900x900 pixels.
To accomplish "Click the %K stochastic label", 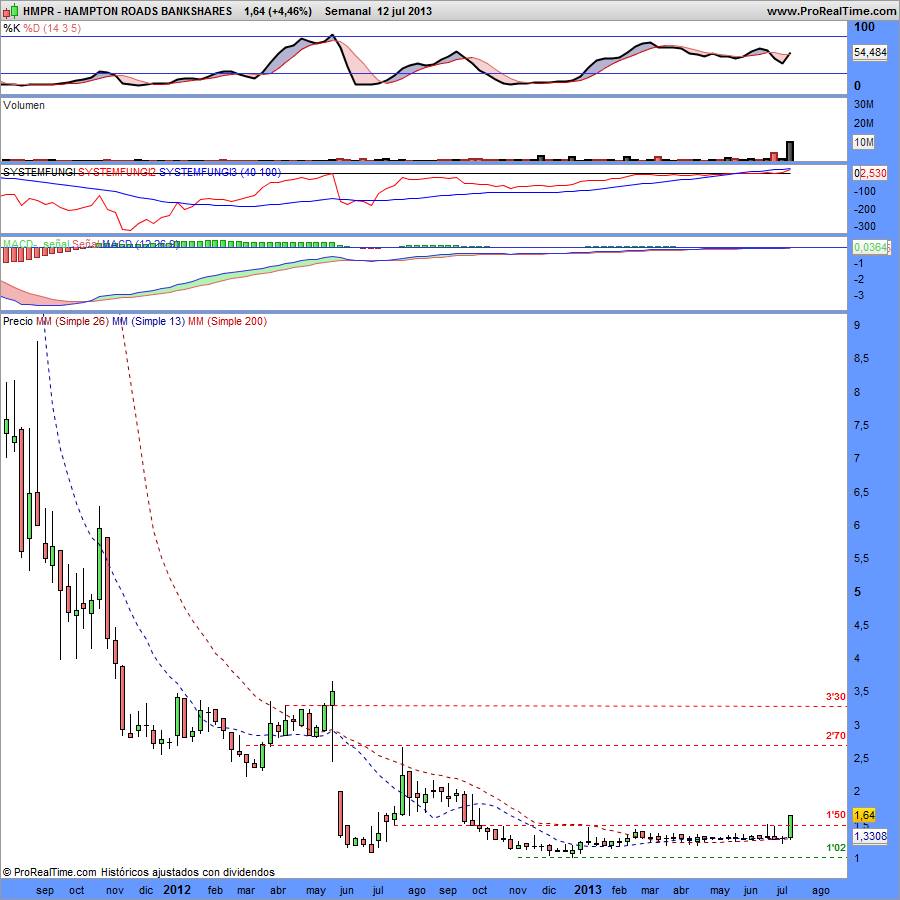I will point(11,28).
